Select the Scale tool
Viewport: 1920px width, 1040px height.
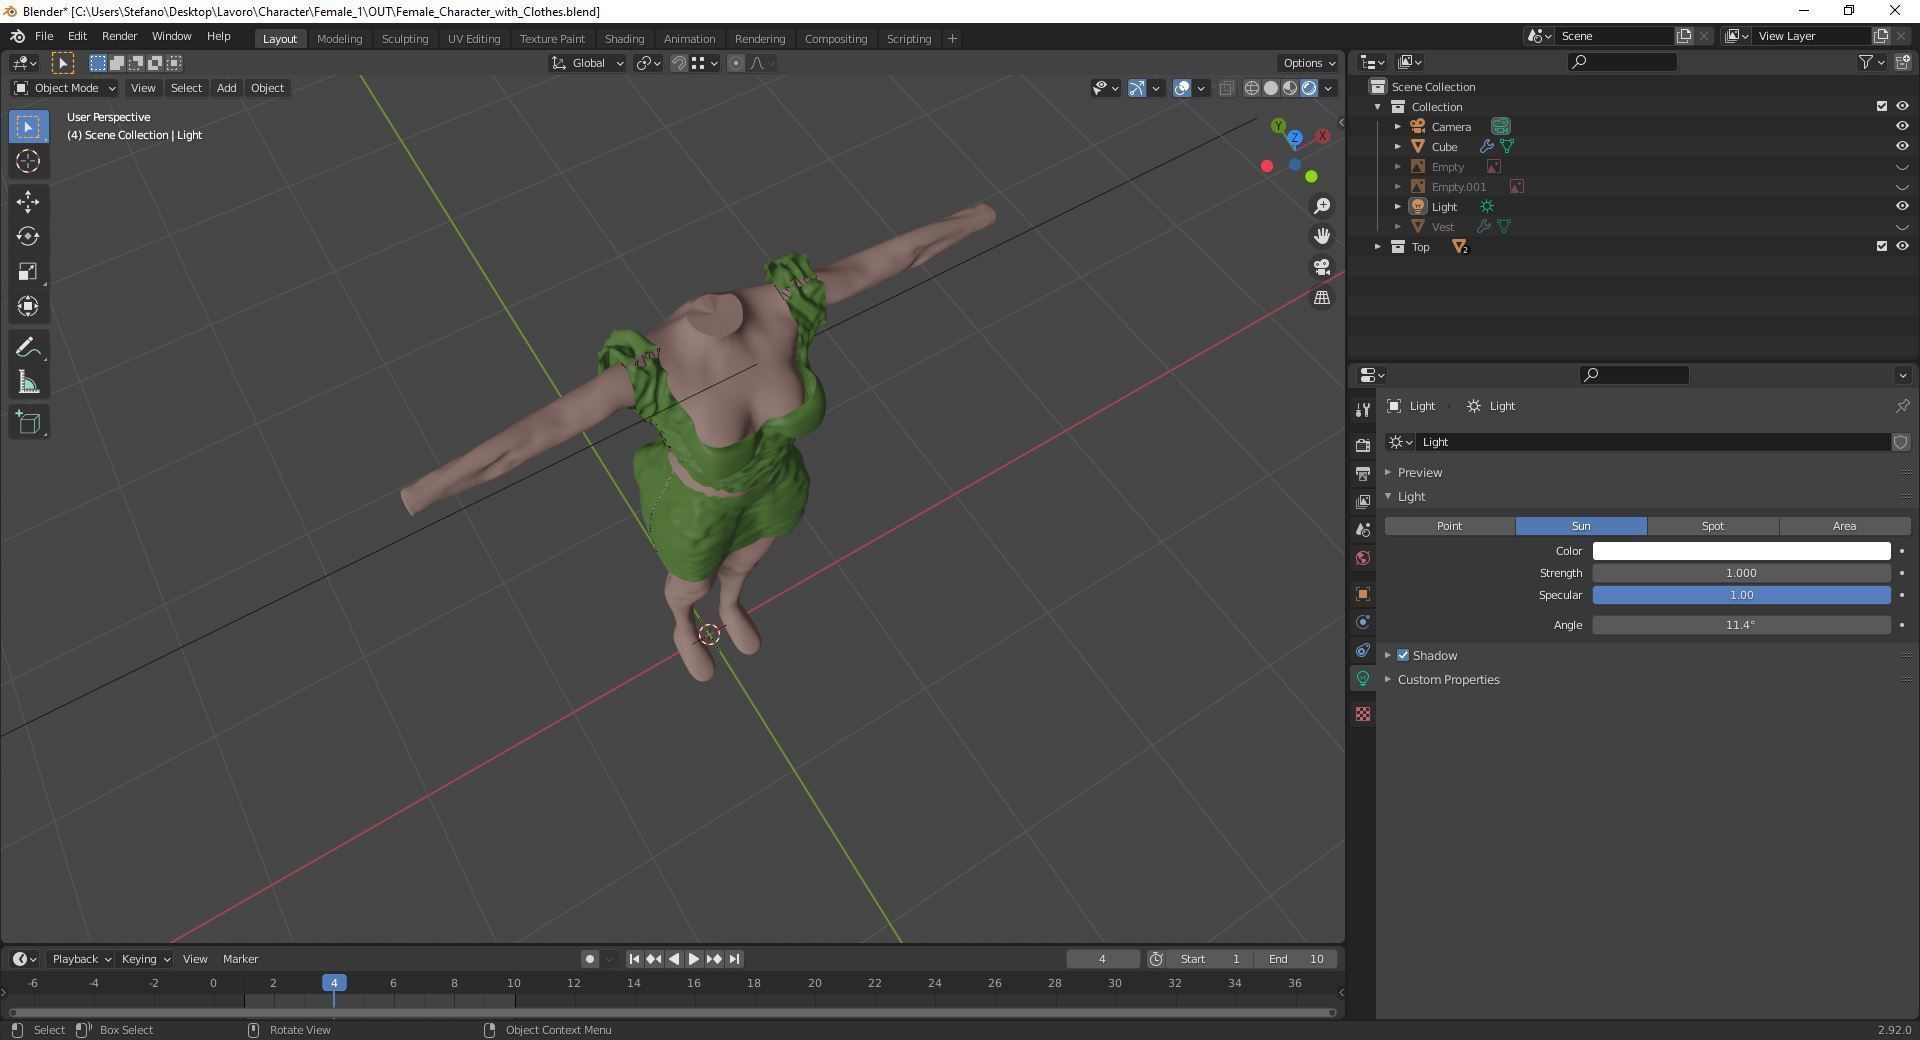click(x=28, y=272)
